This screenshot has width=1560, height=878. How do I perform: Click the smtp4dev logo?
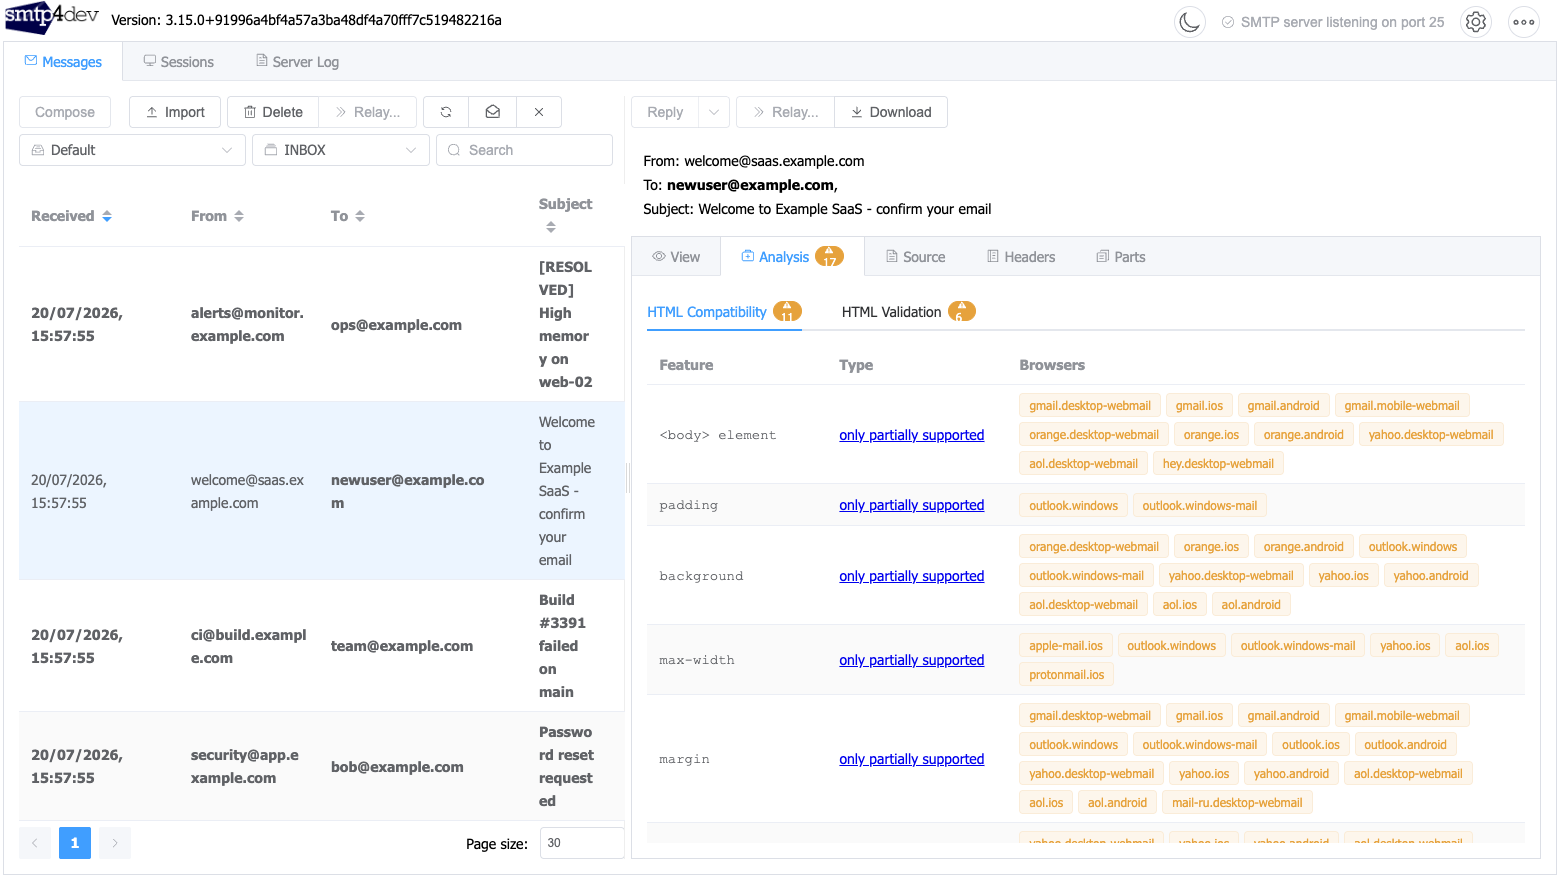(x=51, y=18)
